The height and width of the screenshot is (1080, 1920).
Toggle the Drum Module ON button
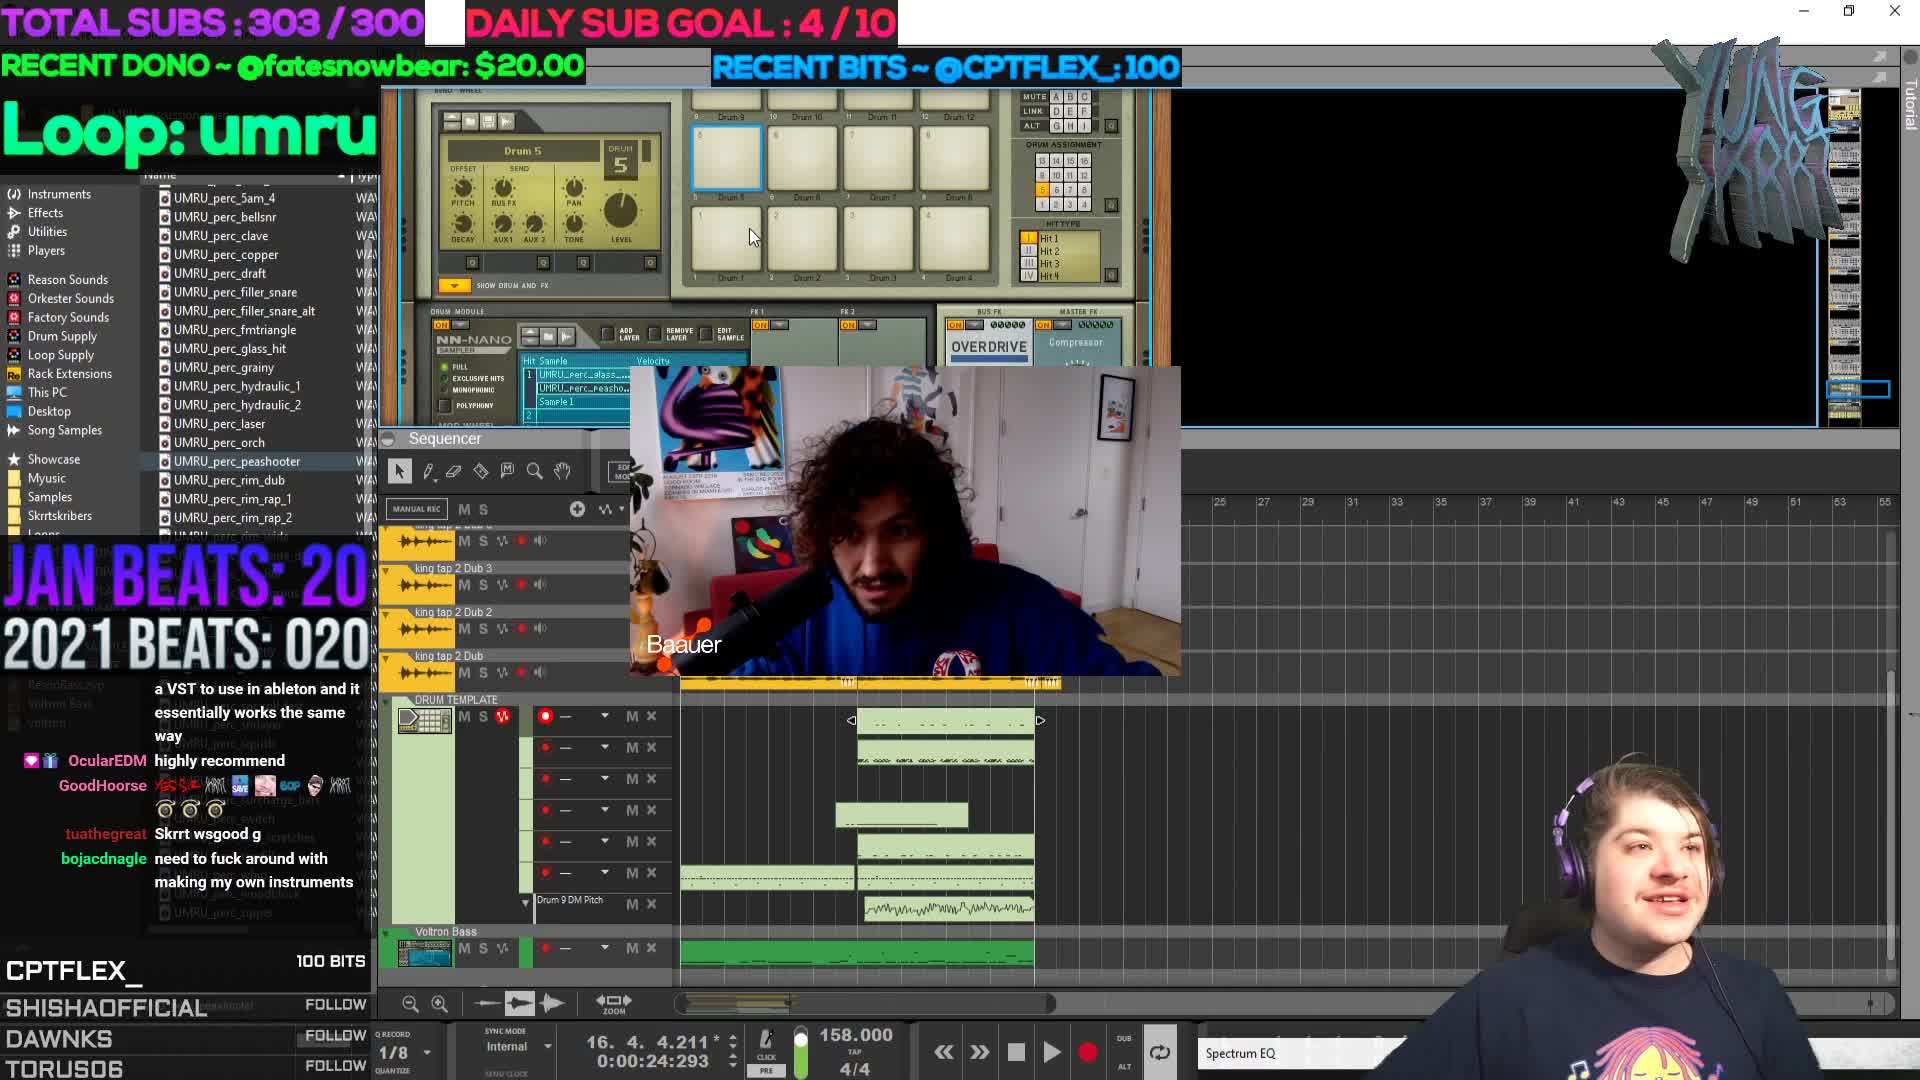tap(441, 325)
